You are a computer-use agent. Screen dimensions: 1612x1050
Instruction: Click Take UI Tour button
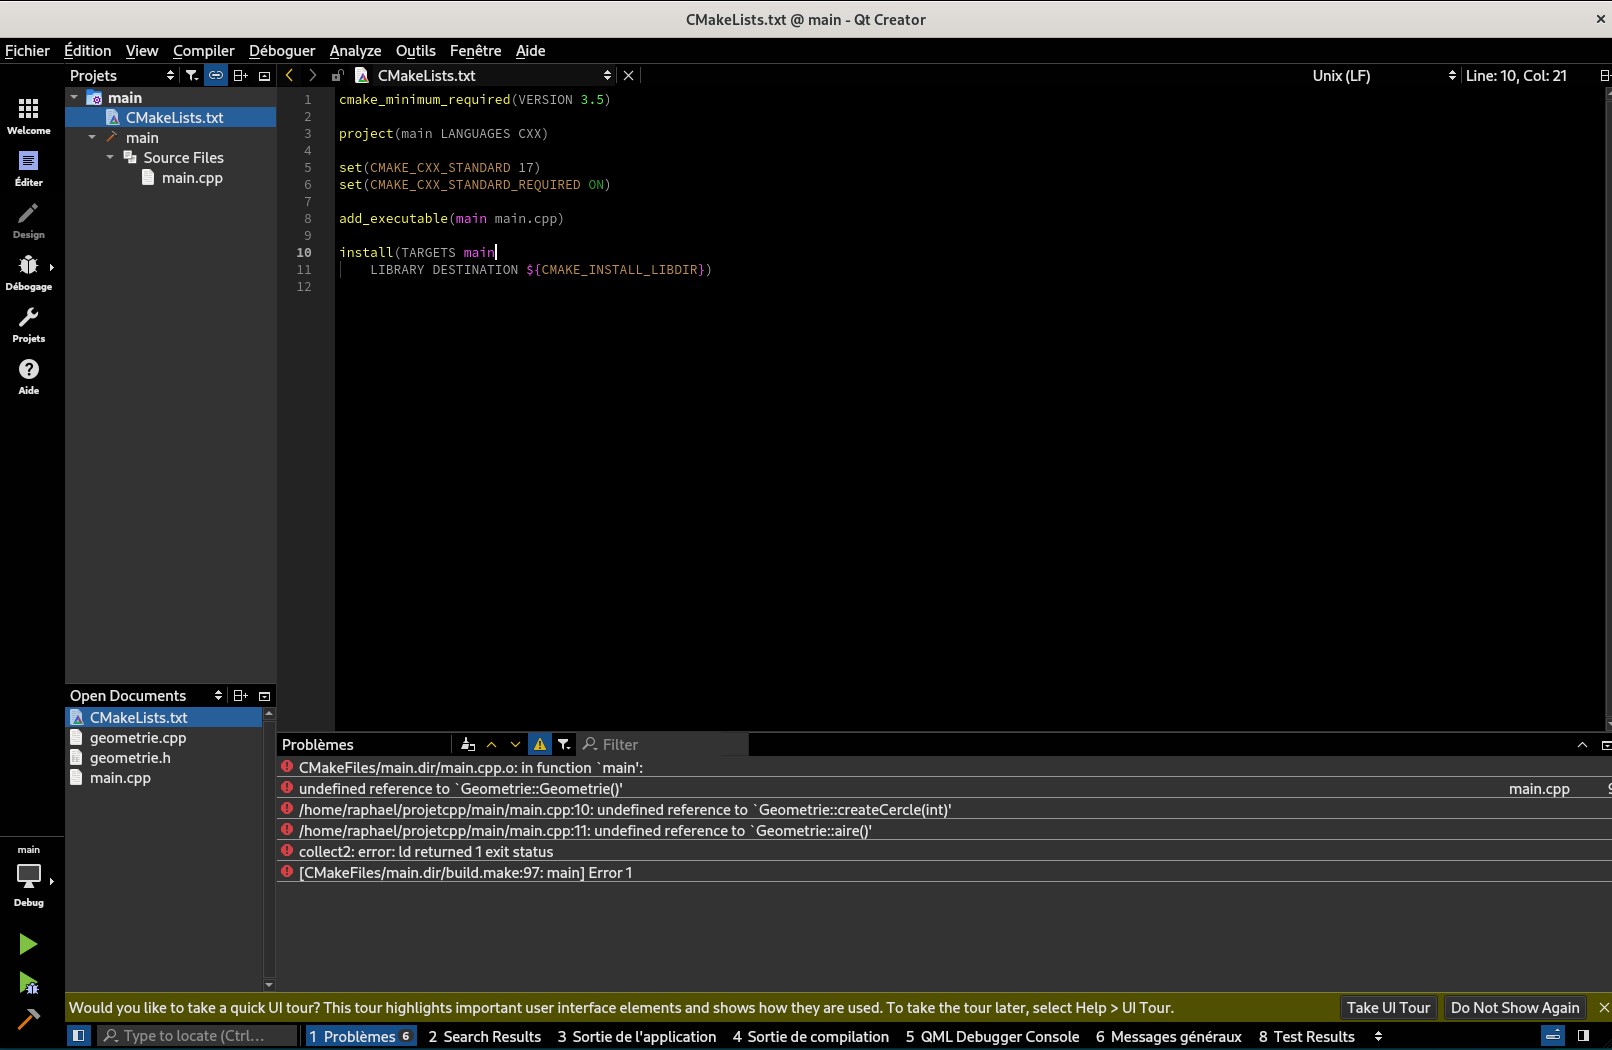tap(1388, 1007)
